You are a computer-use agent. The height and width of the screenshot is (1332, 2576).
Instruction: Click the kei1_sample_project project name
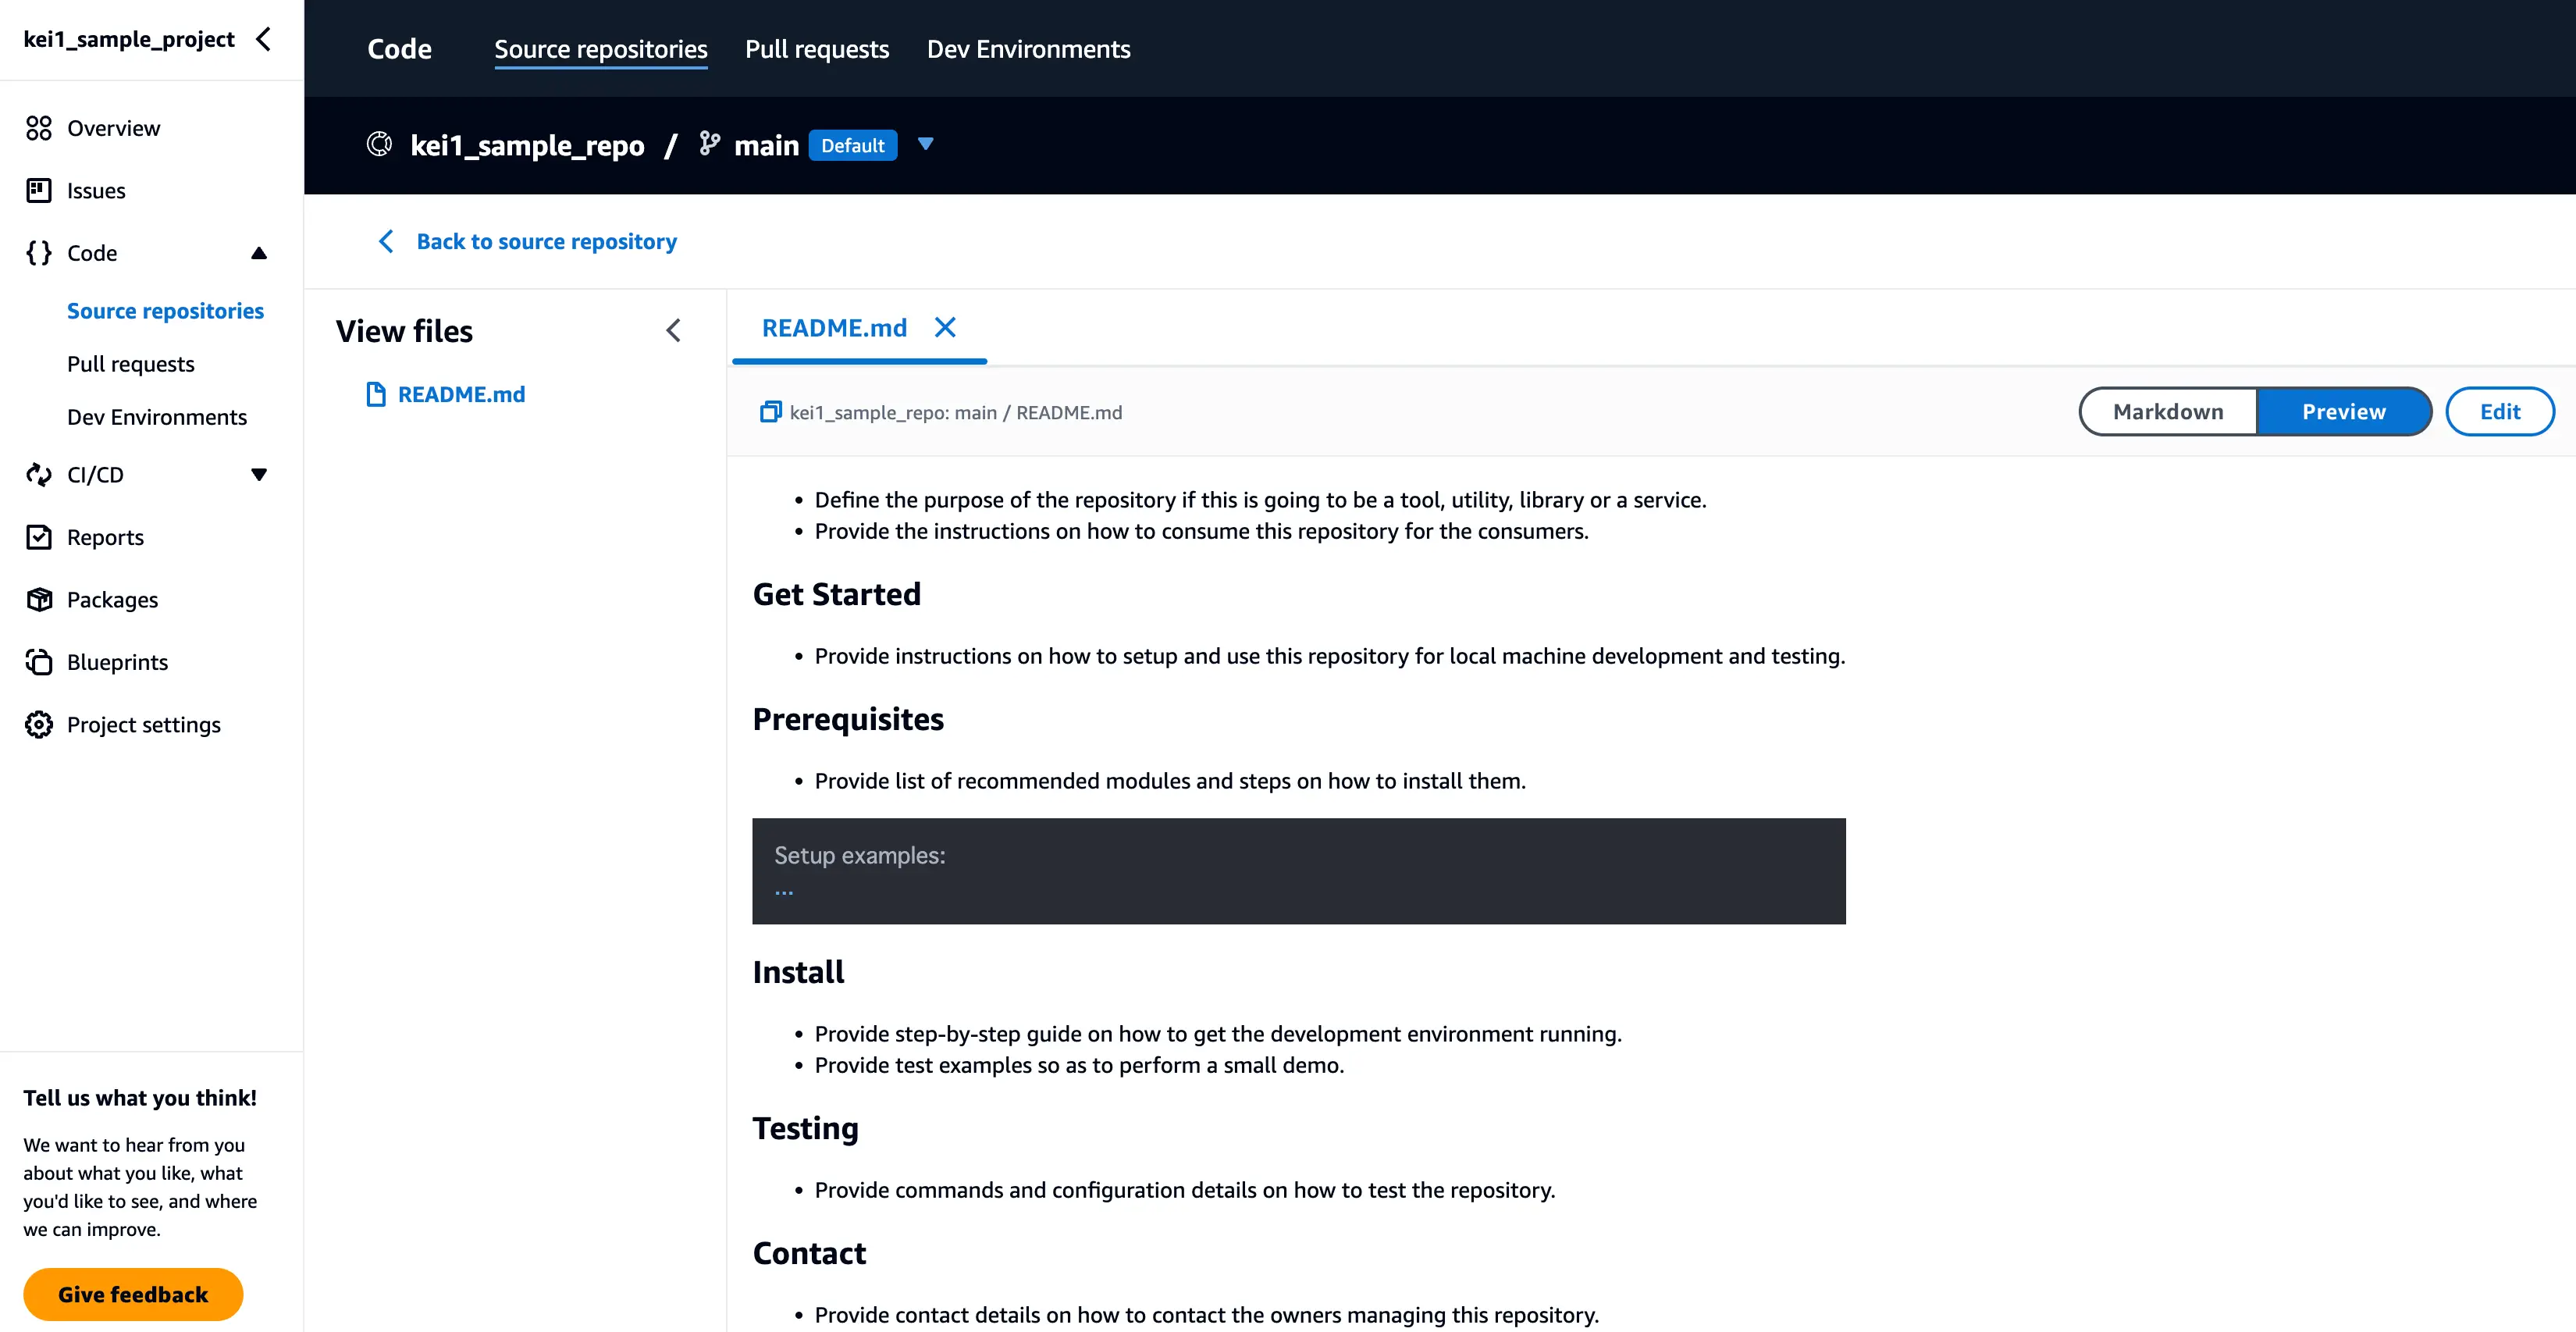(x=129, y=39)
